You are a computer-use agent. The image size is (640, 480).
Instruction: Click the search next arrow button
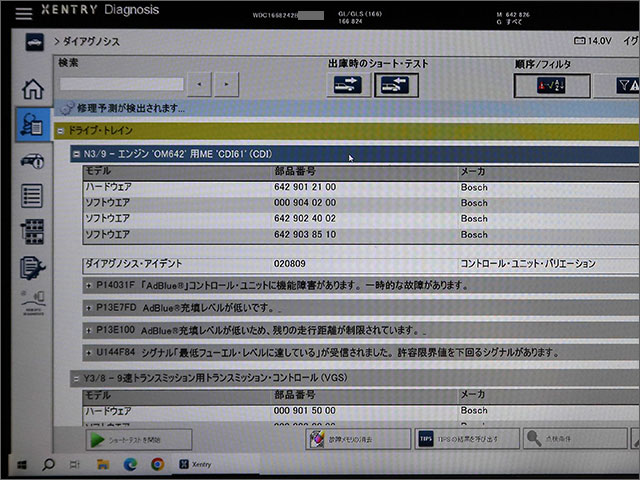coord(227,84)
